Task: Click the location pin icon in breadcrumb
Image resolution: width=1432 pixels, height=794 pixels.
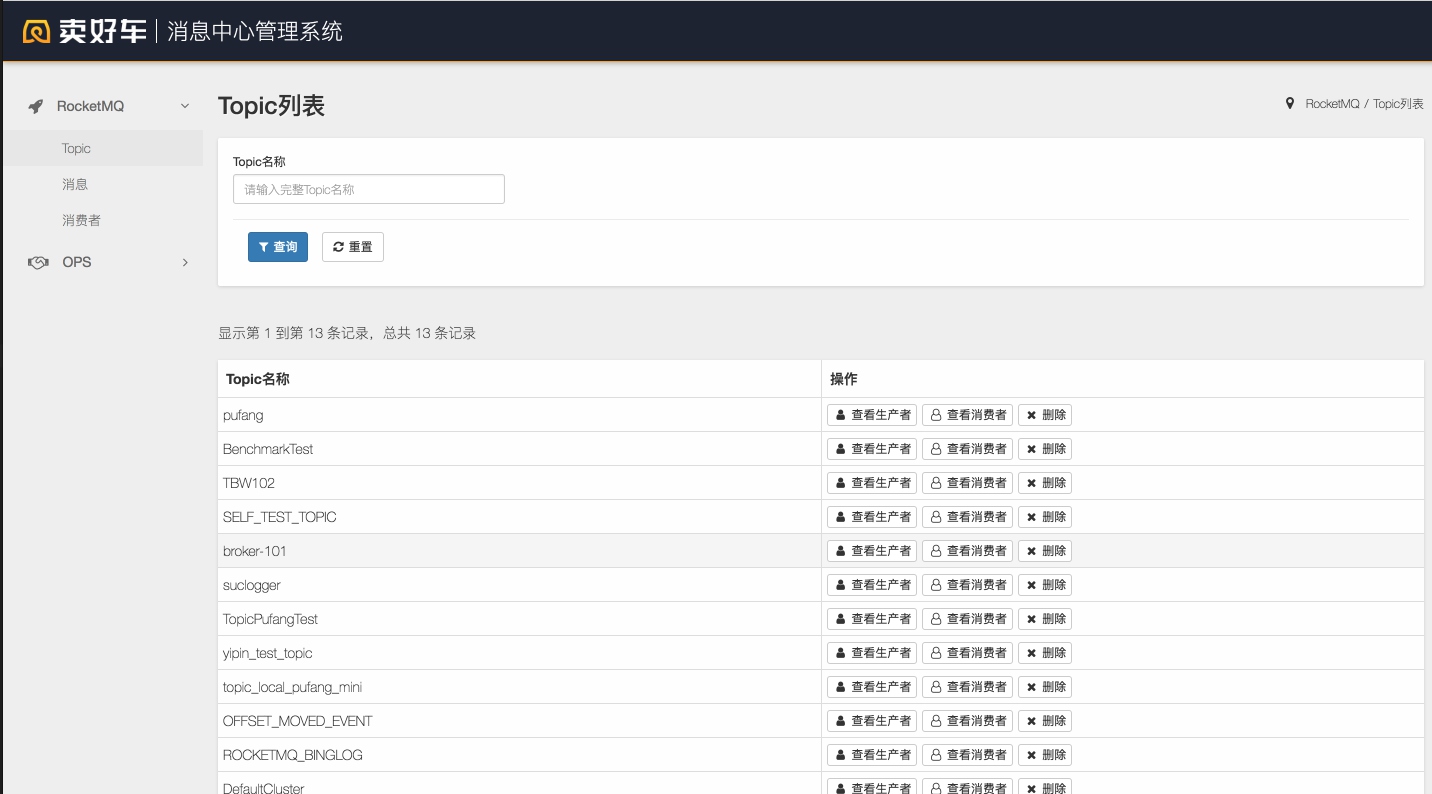Action: pos(1290,103)
